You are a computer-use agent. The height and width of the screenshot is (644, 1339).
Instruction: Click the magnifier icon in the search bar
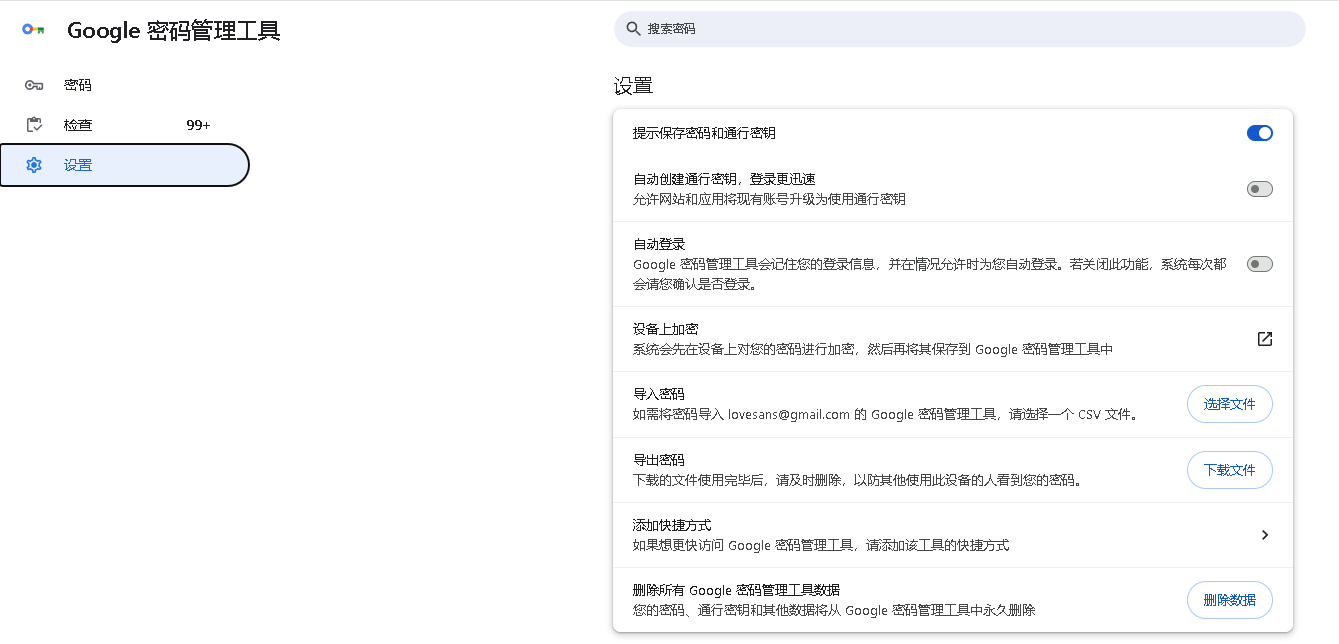[633, 29]
